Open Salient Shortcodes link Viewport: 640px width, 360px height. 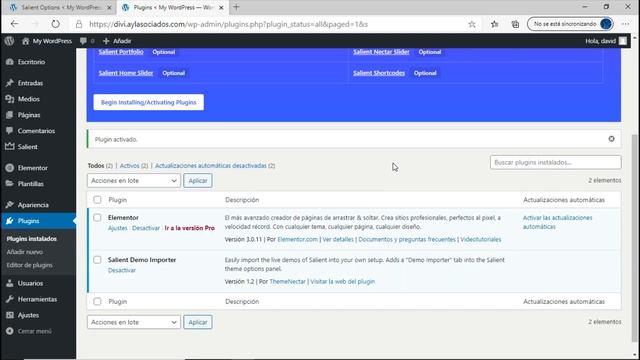click(379, 73)
